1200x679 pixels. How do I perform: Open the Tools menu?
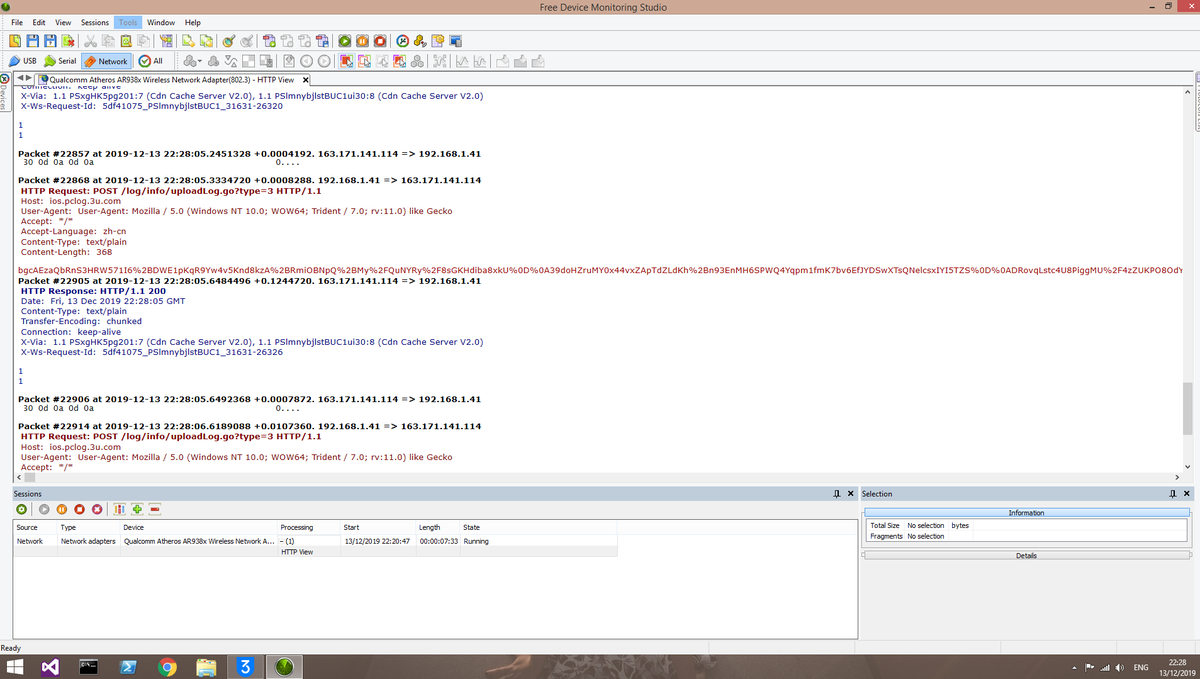128,22
